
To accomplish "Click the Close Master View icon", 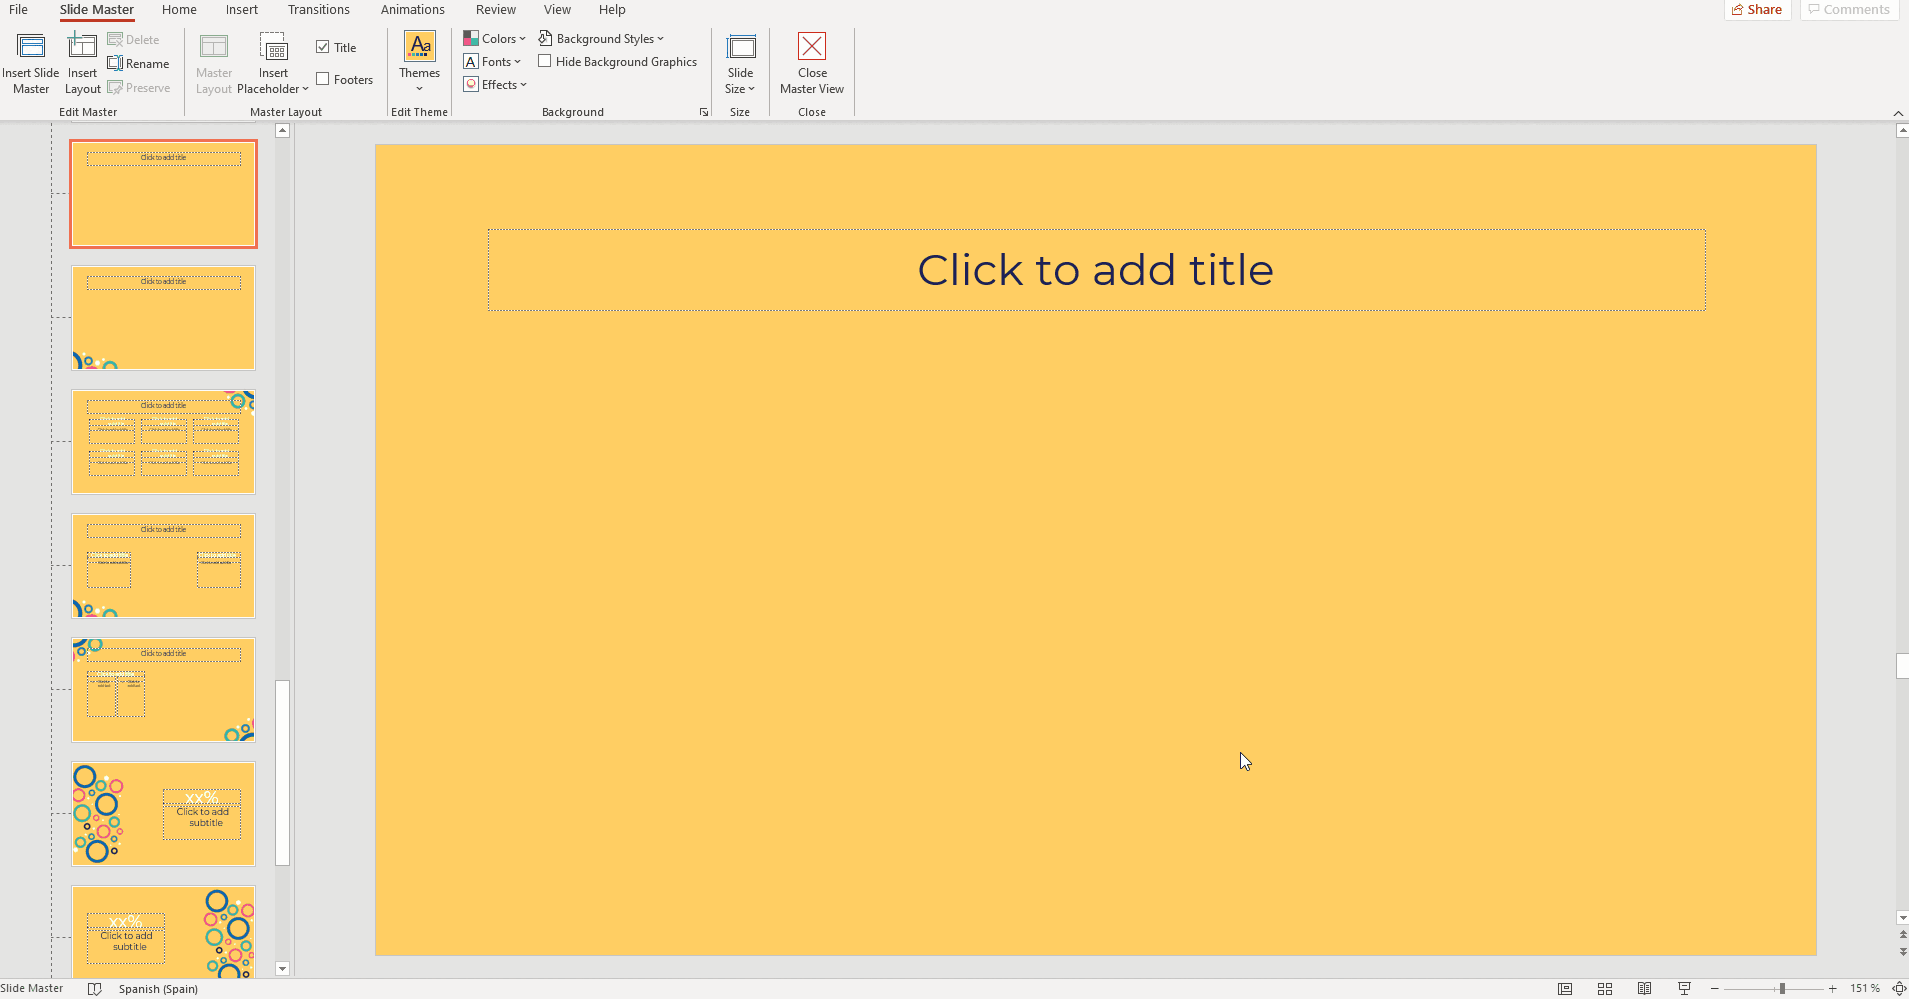I will point(811,47).
